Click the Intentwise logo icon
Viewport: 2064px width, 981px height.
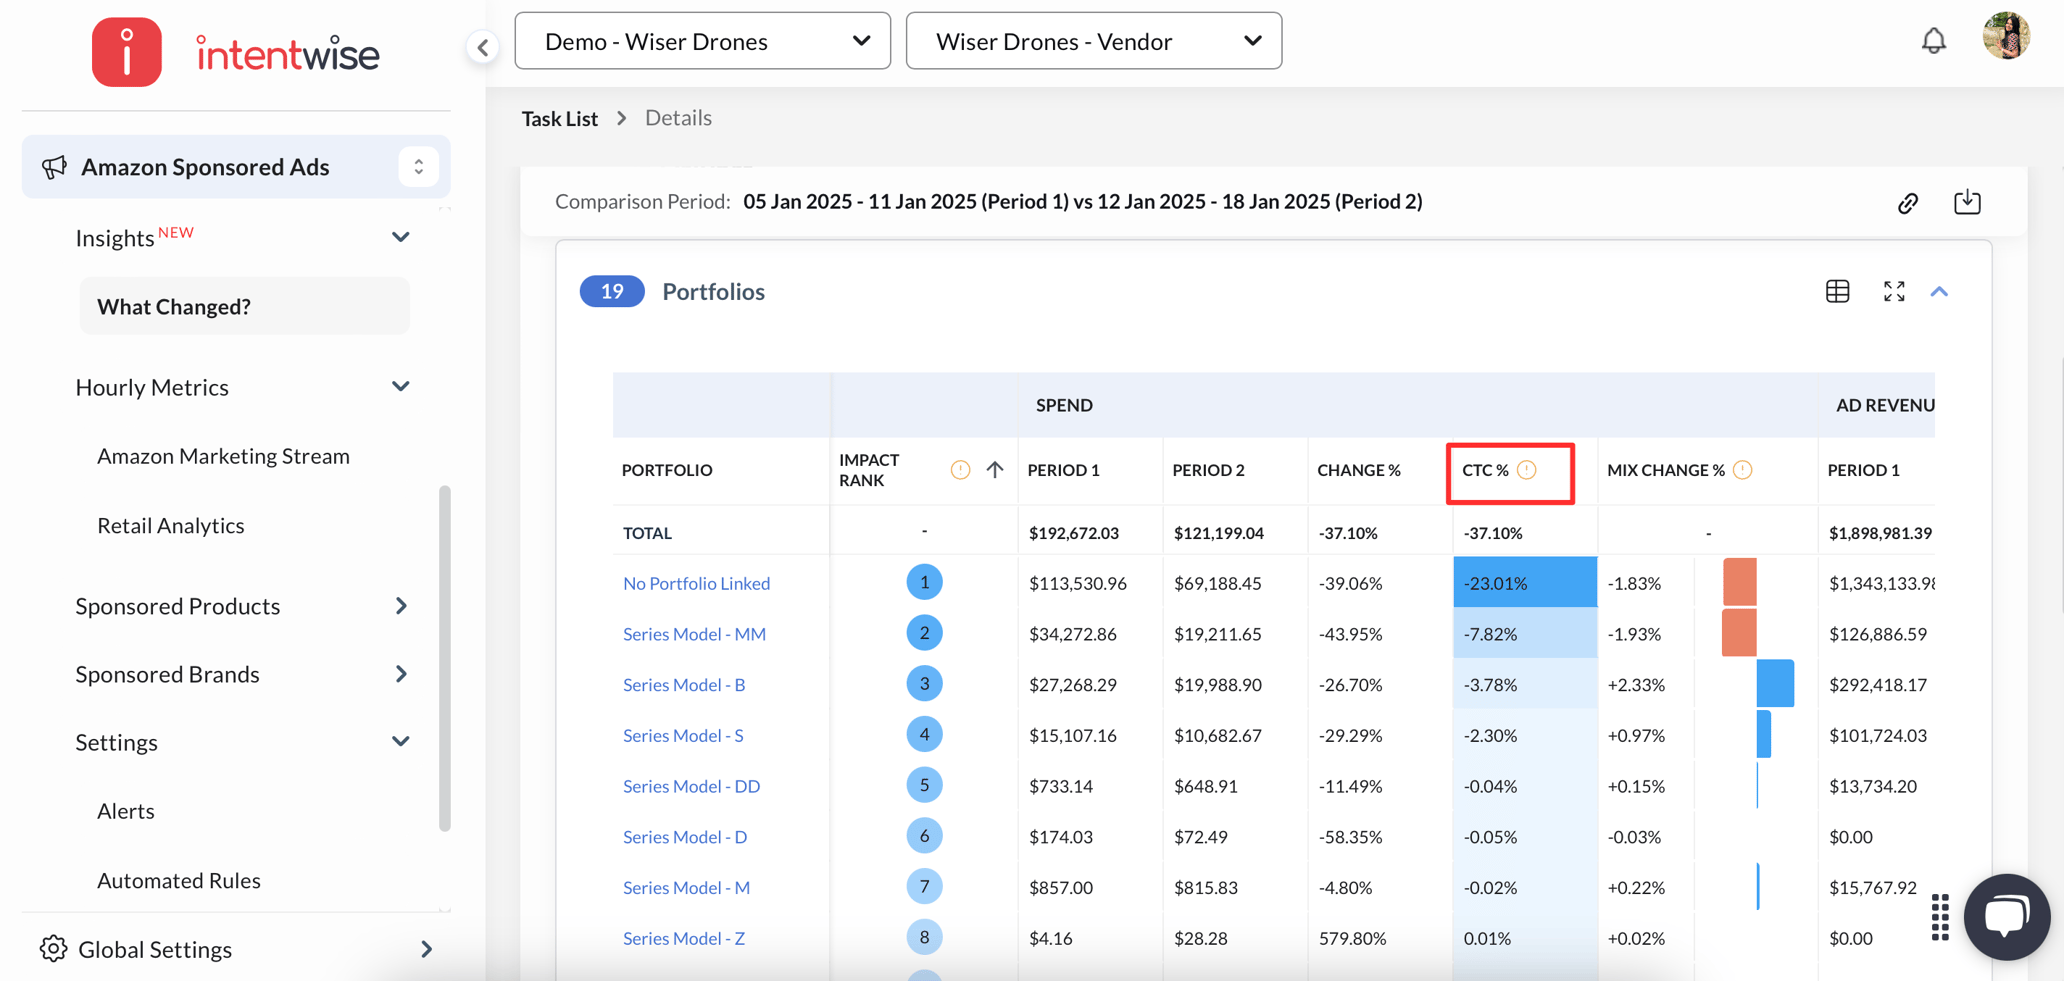127,52
